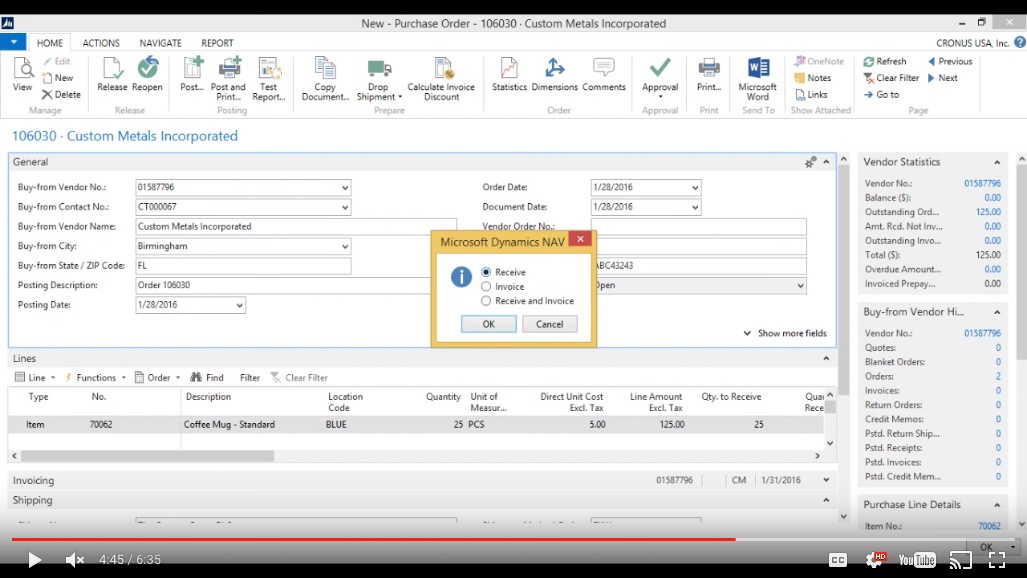This screenshot has height=578, width=1027.
Task: Switch to the NAVIGATE ribbon tab
Action: point(160,43)
